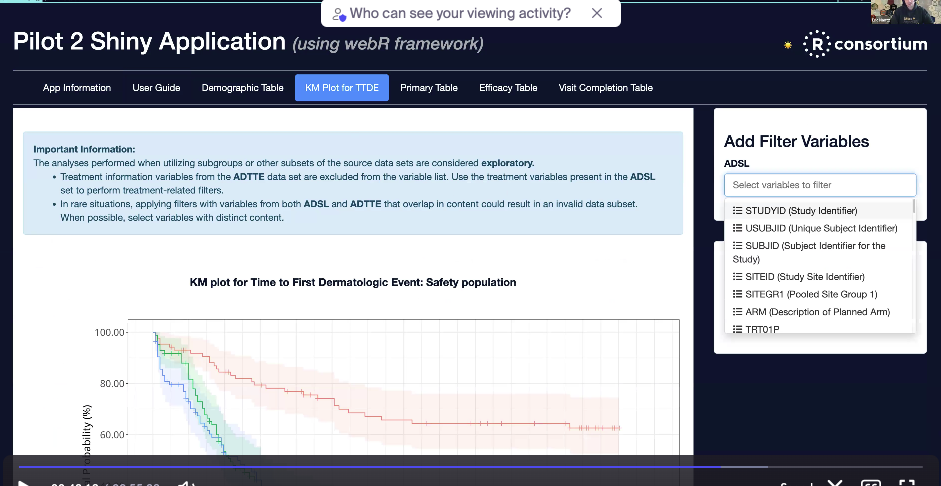This screenshot has width=941, height=486.
Task: Select SITEID (Study Site Identifier) item
Action: (804, 276)
